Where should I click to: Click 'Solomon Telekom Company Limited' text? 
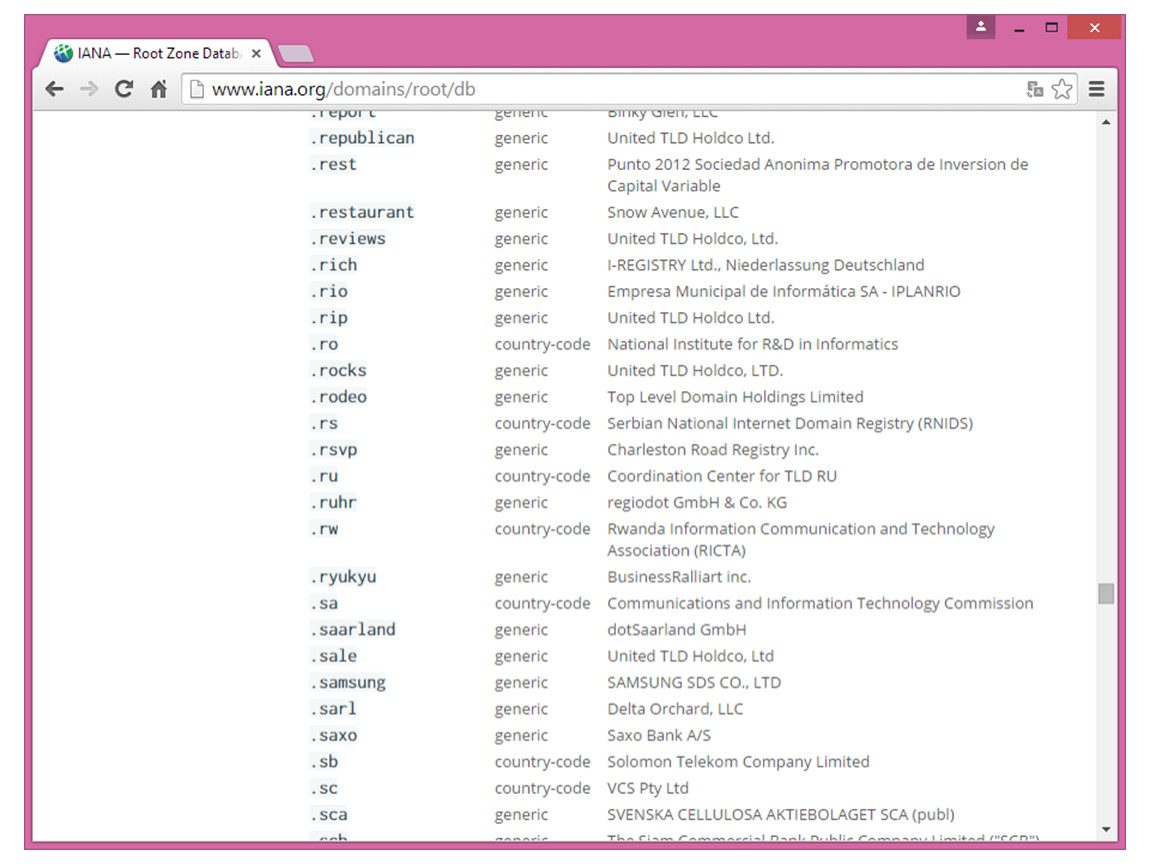[x=738, y=761]
